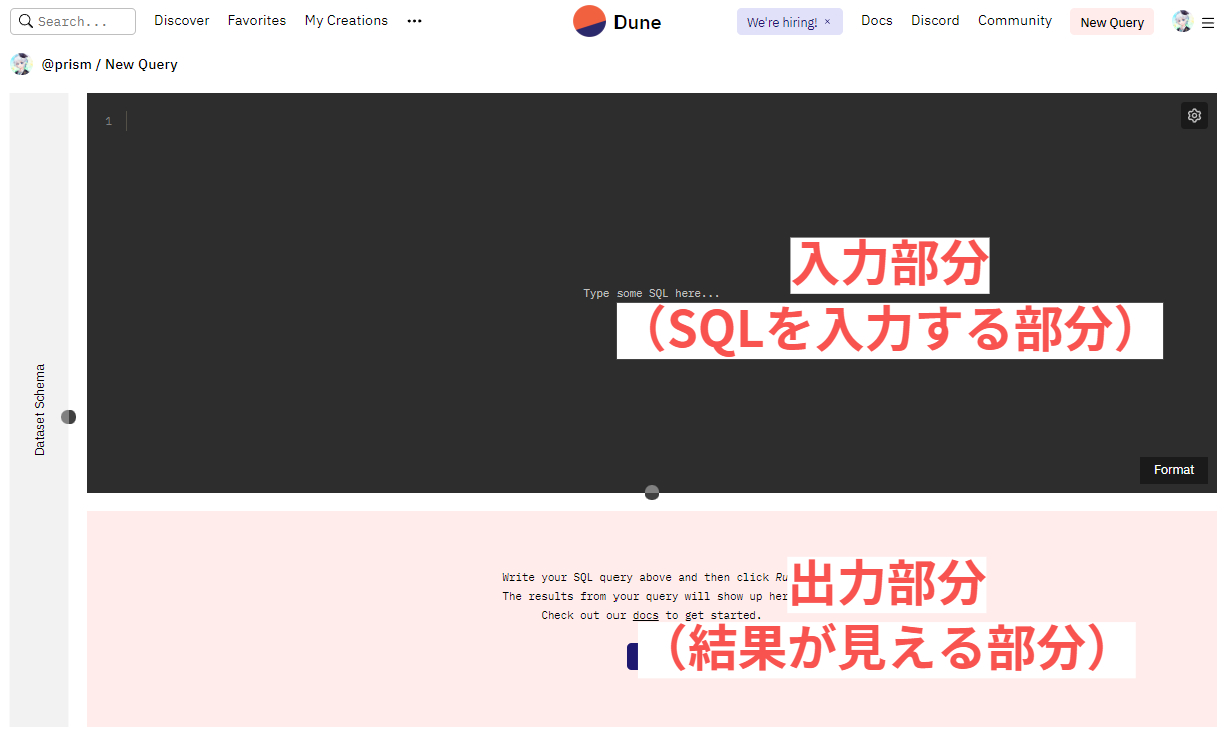Open the hamburger menu at top right

point(1208,21)
